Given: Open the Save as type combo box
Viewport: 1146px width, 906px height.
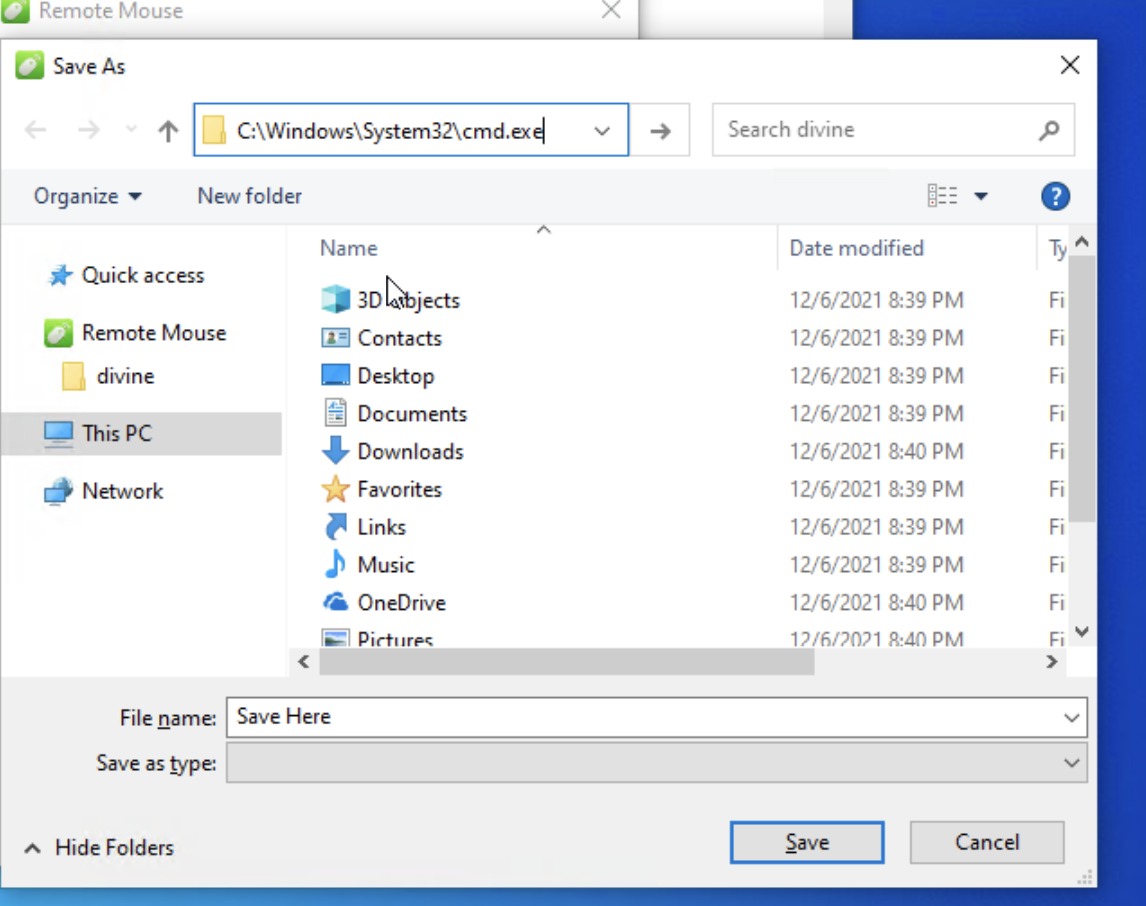Looking at the screenshot, I should pos(656,763).
